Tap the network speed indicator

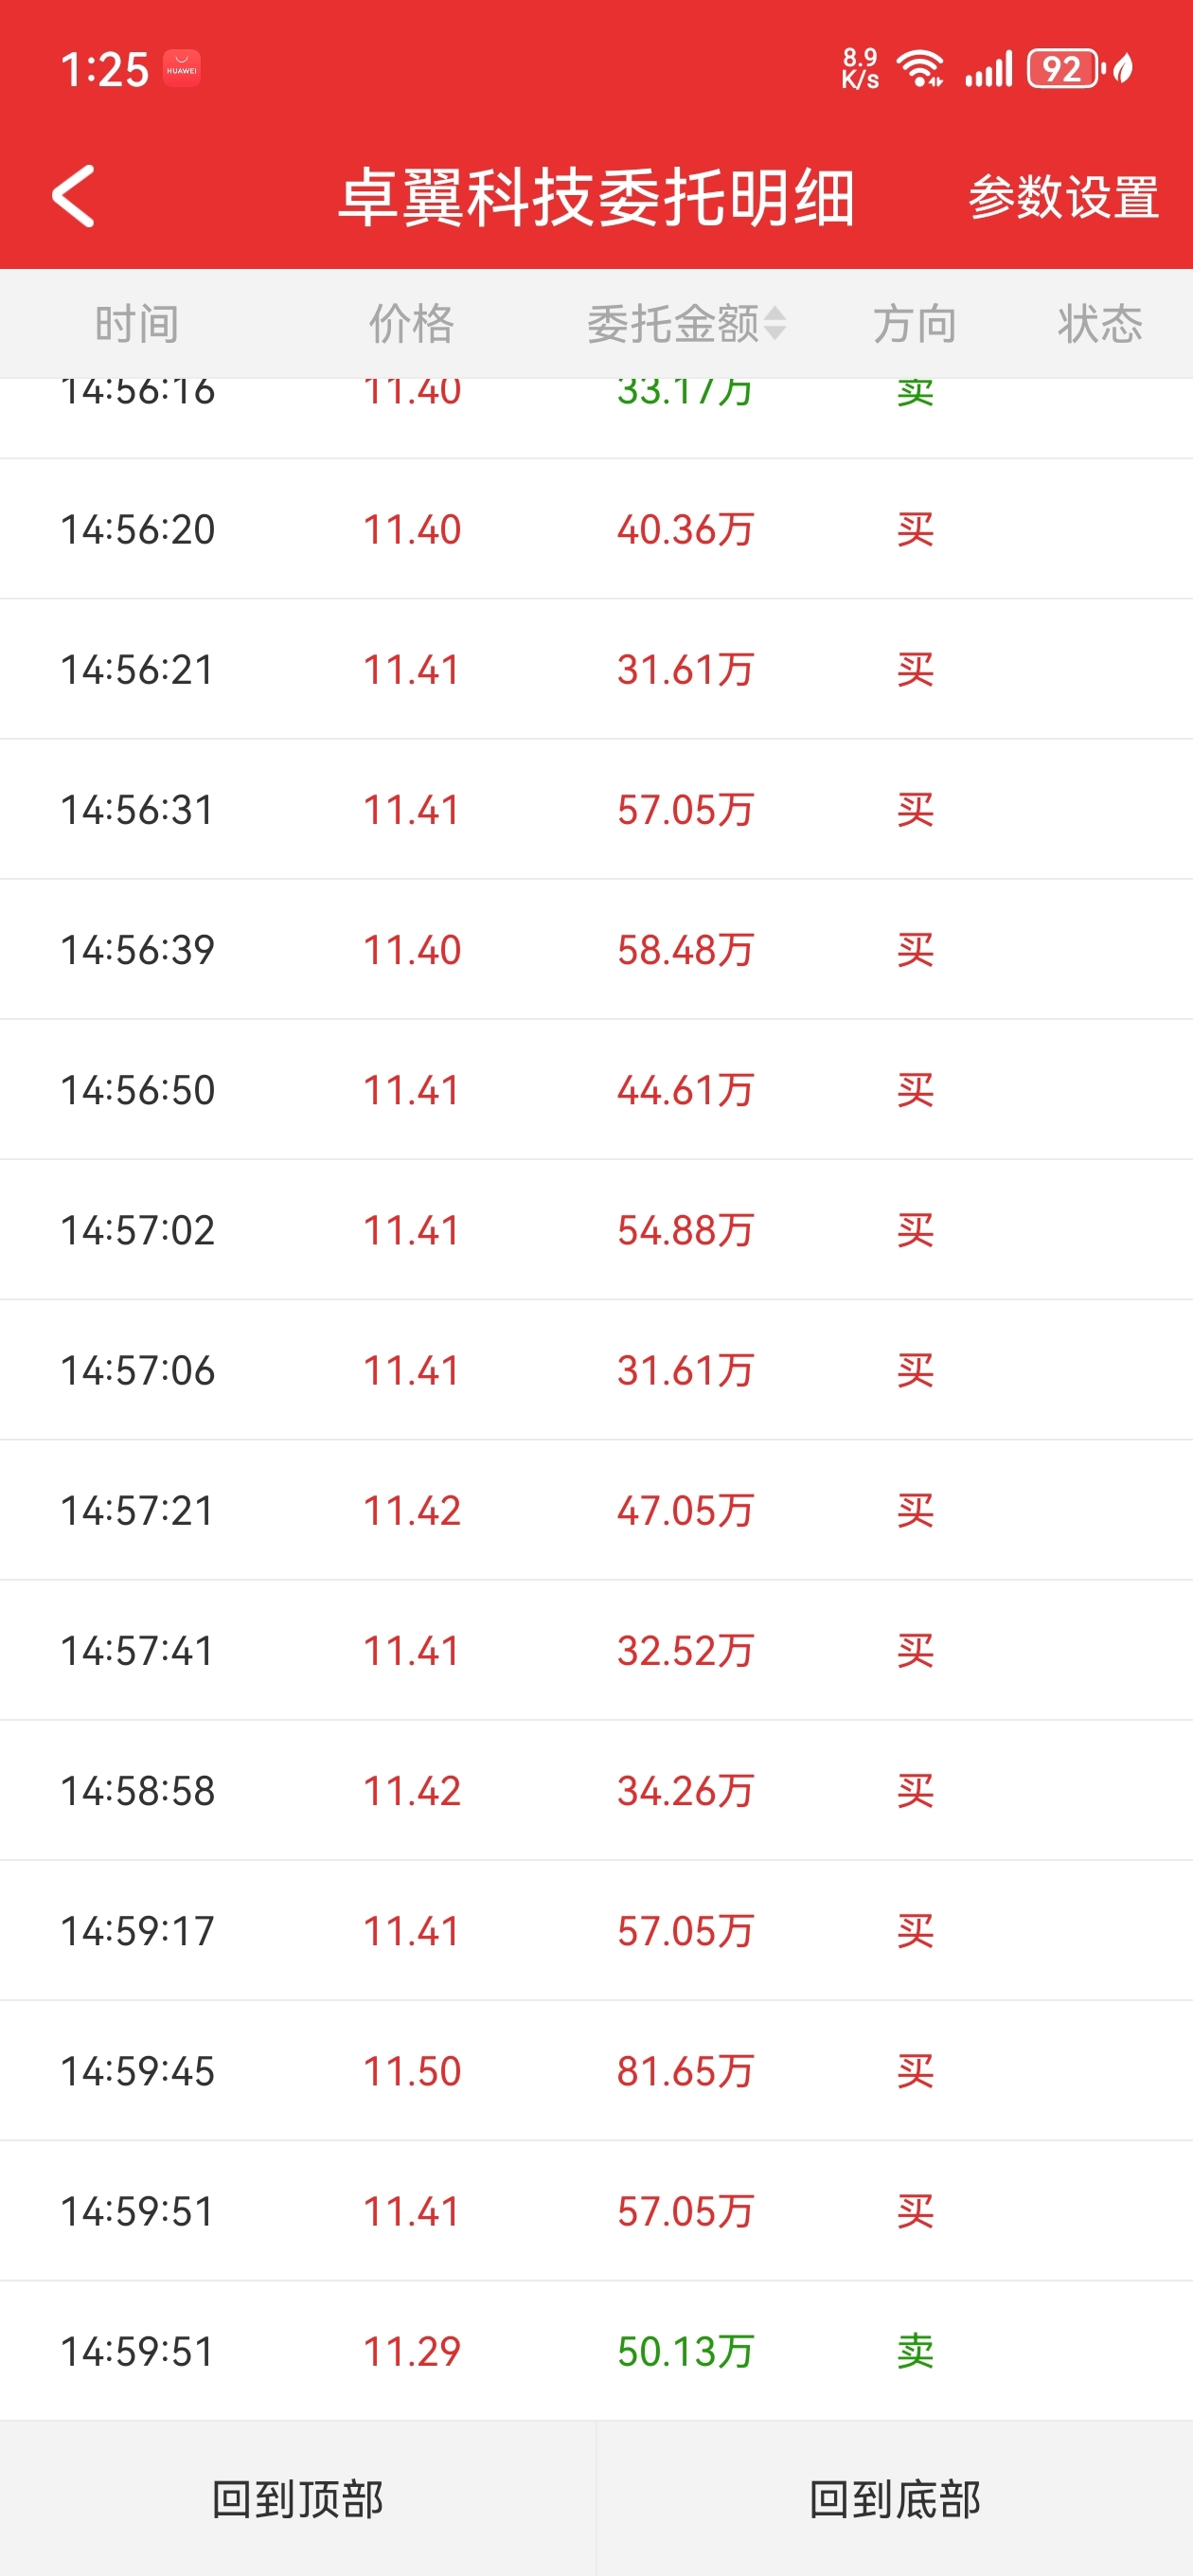coord(860,69)
